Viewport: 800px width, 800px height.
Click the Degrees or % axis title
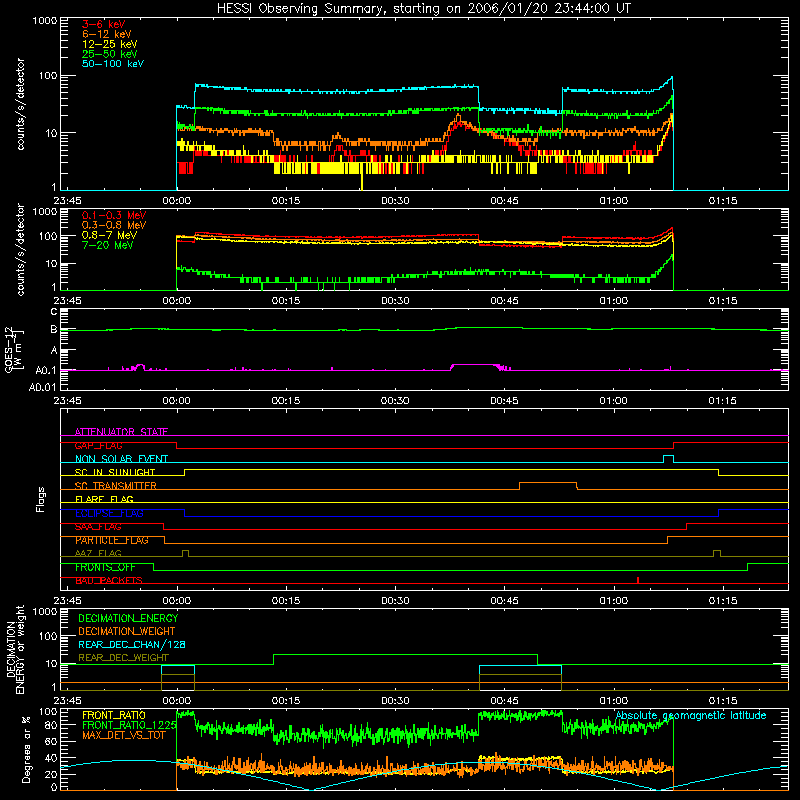[26, 749]
